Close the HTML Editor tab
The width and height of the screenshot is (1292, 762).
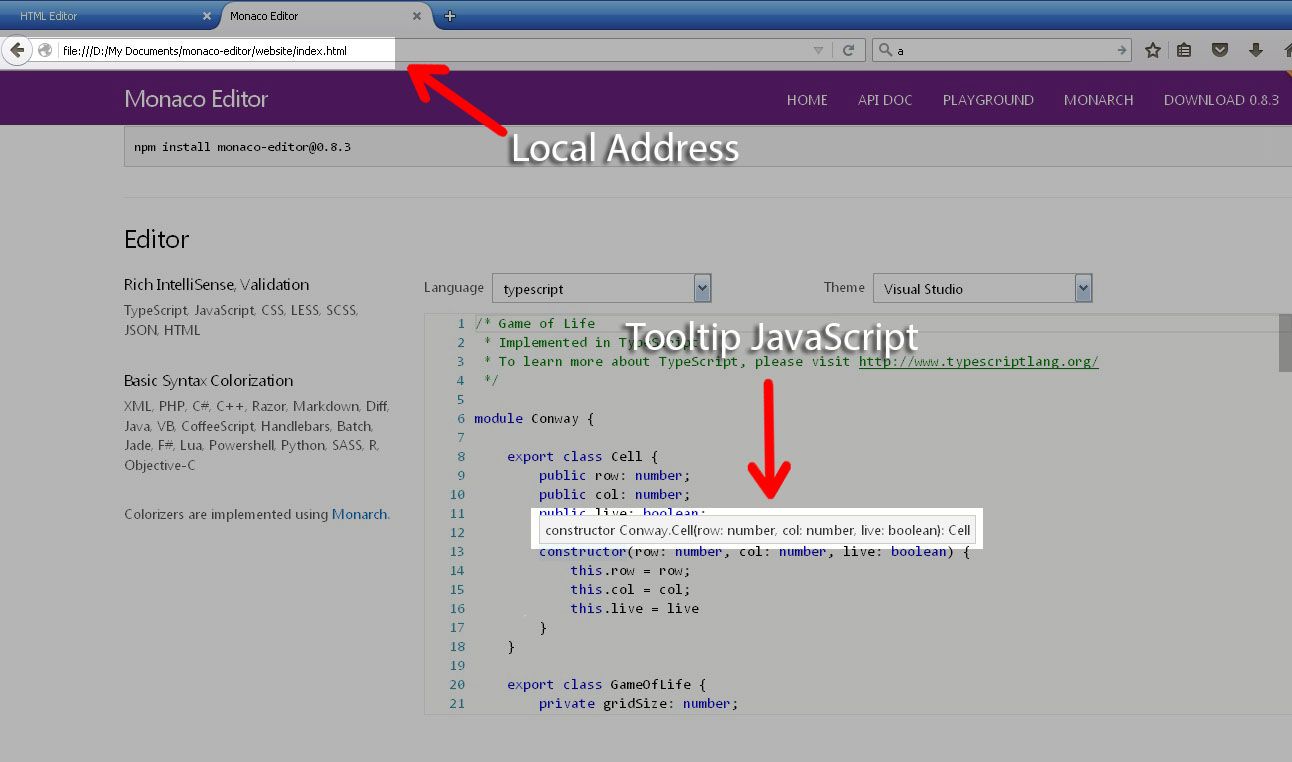[x=207, y=16]
